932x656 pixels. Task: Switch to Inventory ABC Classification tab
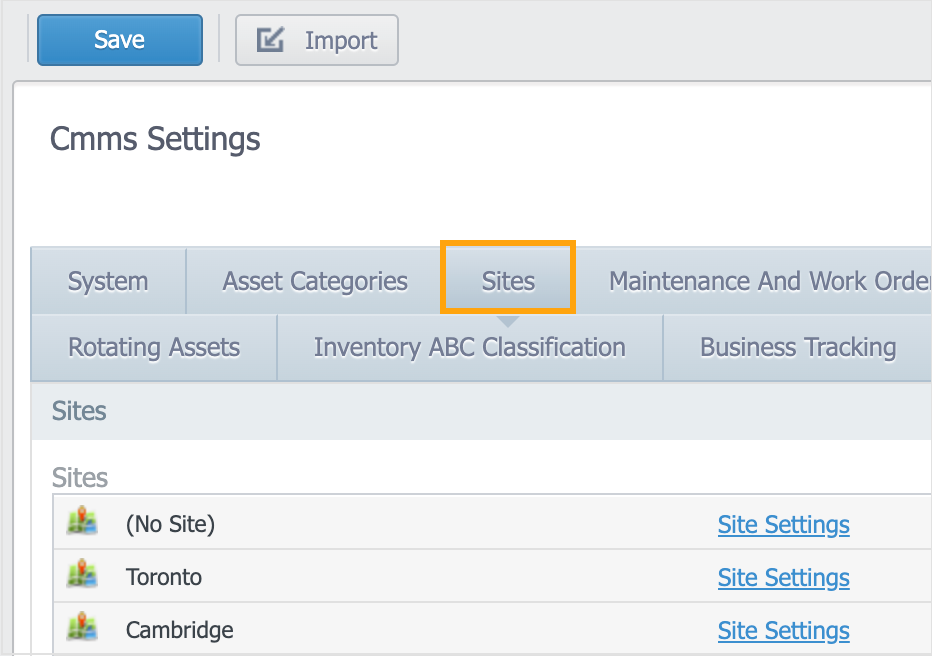coord(469,348)
